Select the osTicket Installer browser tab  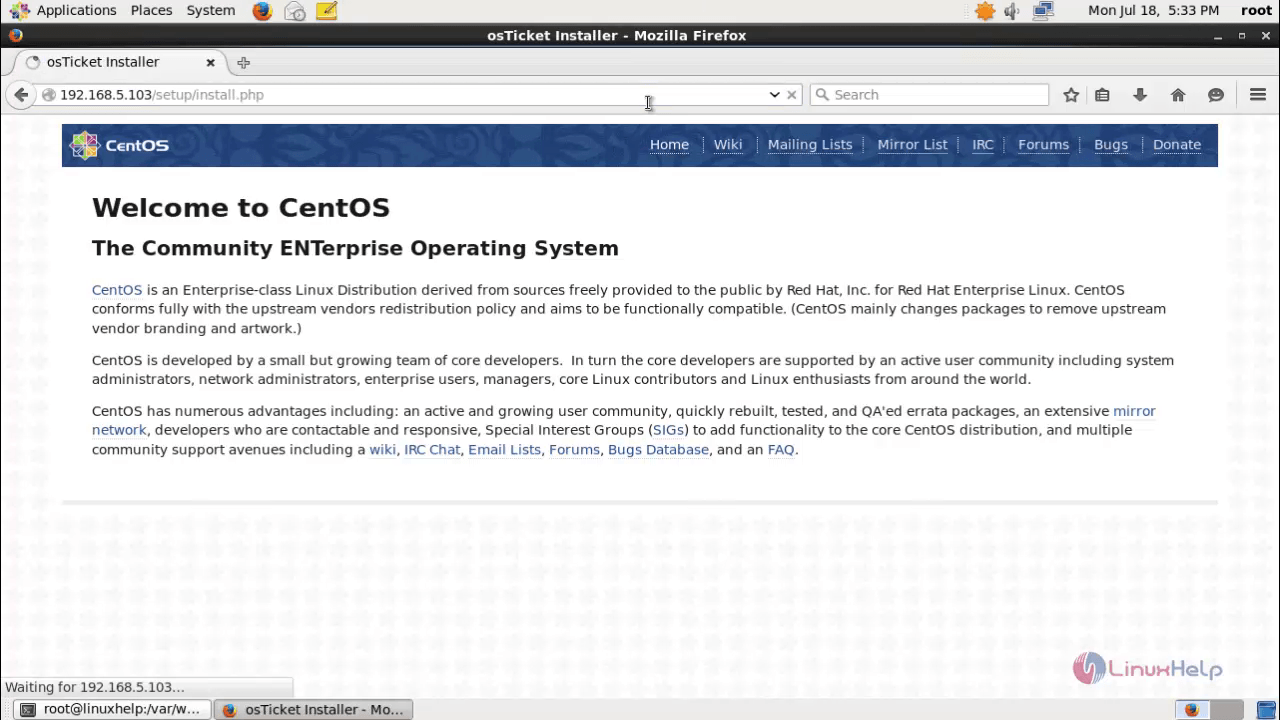click(121, 62)
